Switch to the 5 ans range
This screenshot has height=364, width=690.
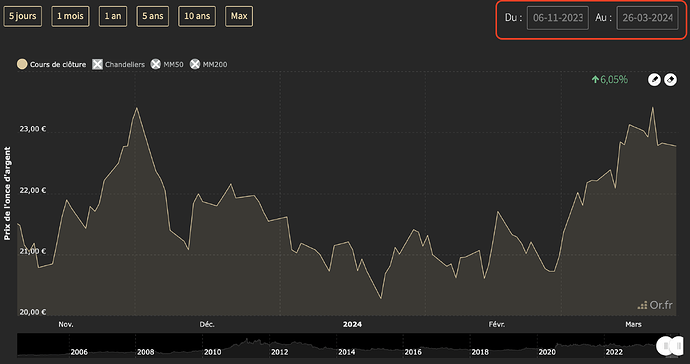(153, 16)
